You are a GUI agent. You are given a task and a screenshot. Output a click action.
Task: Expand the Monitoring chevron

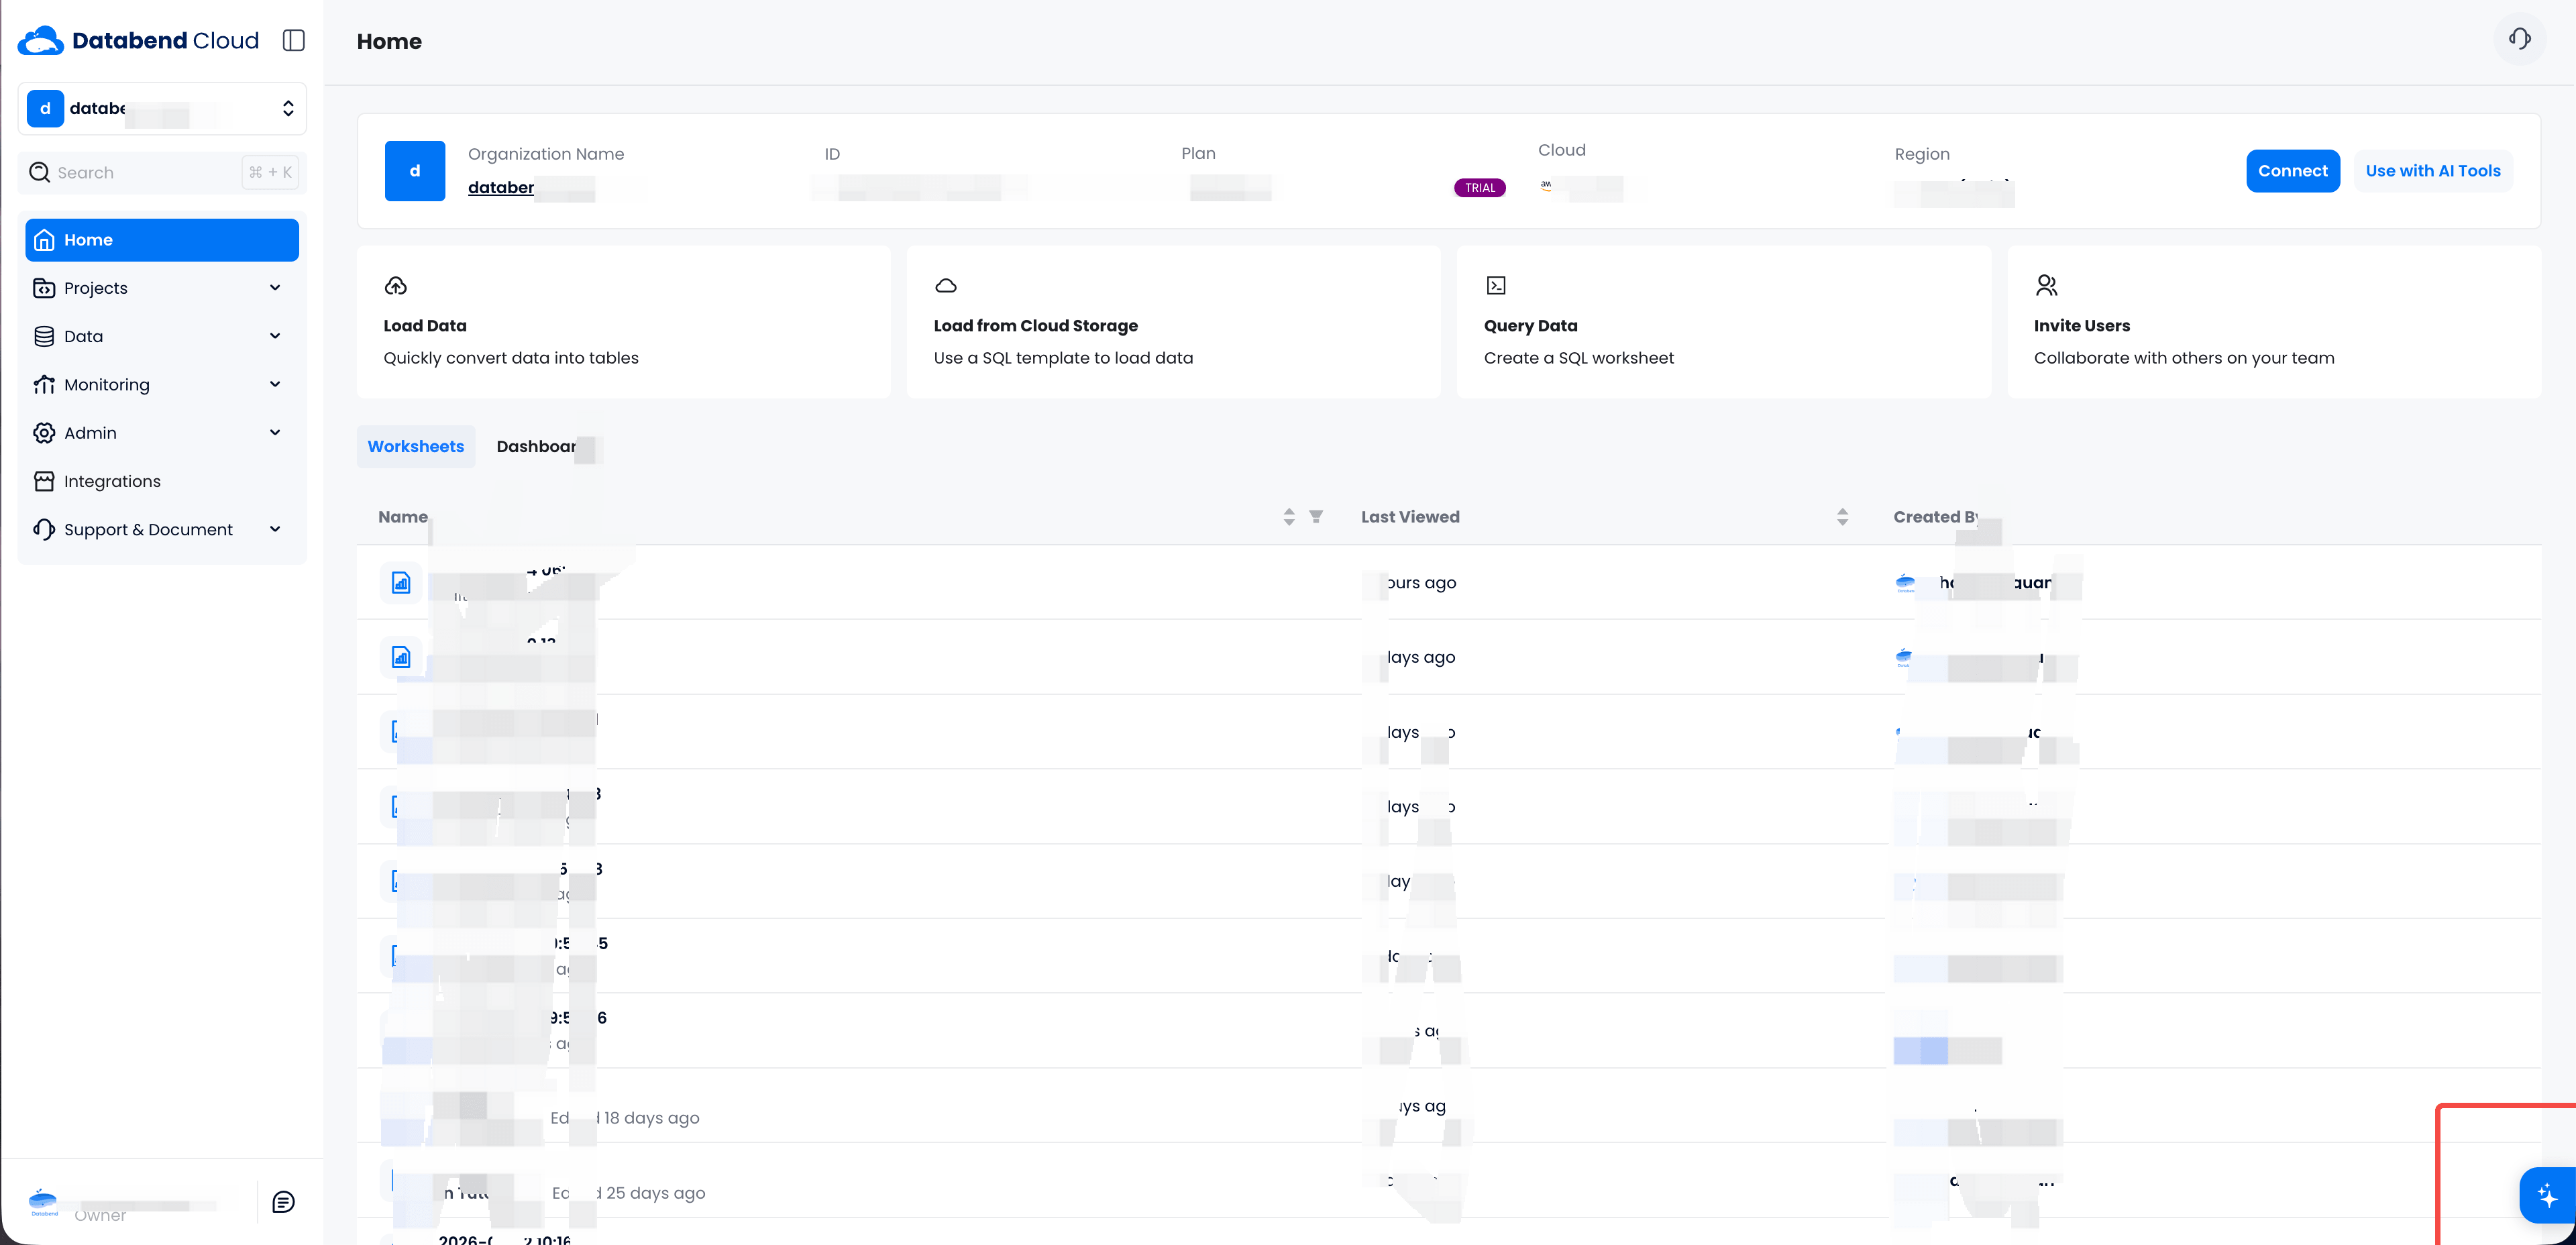275,384
